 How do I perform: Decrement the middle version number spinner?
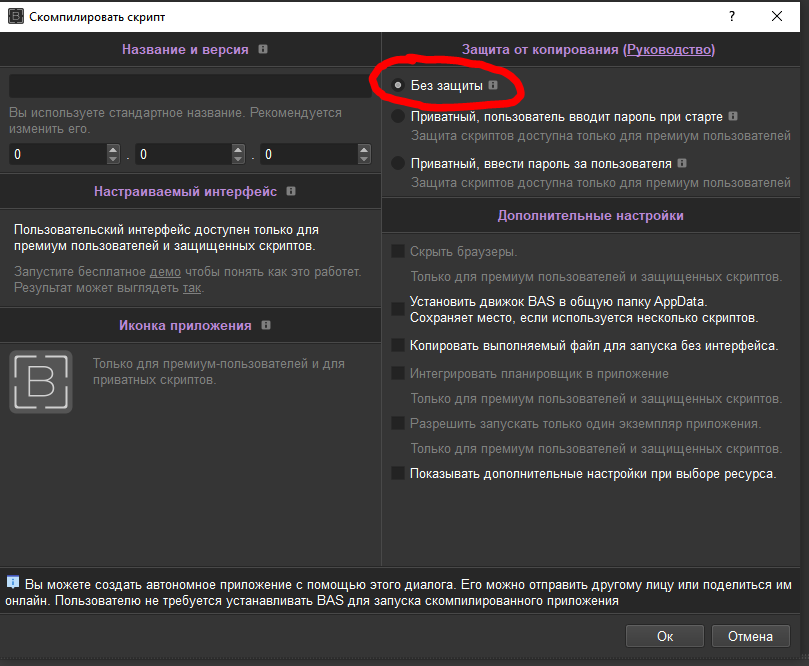pos(238,158)
